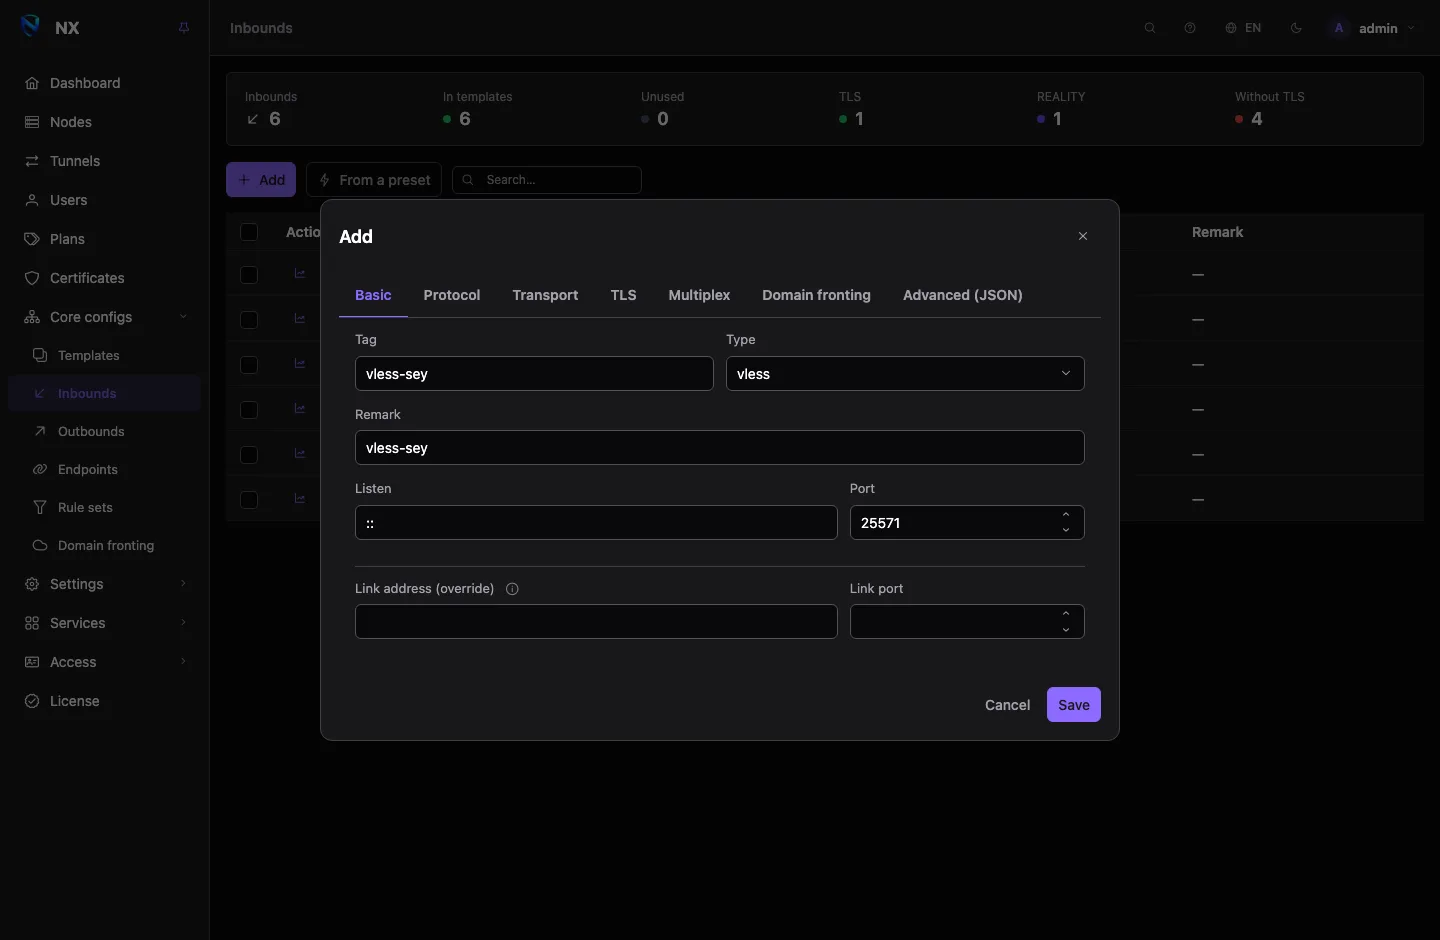This screenshot has height=940, width=1440.
Task: Increase the Port value with the up arrow
Action: point(1066,515)
